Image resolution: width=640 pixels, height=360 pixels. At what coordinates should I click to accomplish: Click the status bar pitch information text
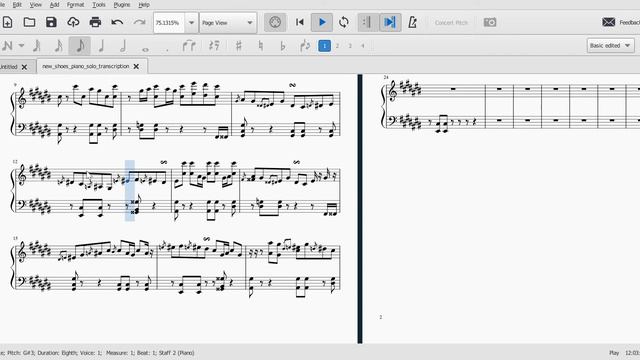tap(97, 353)
